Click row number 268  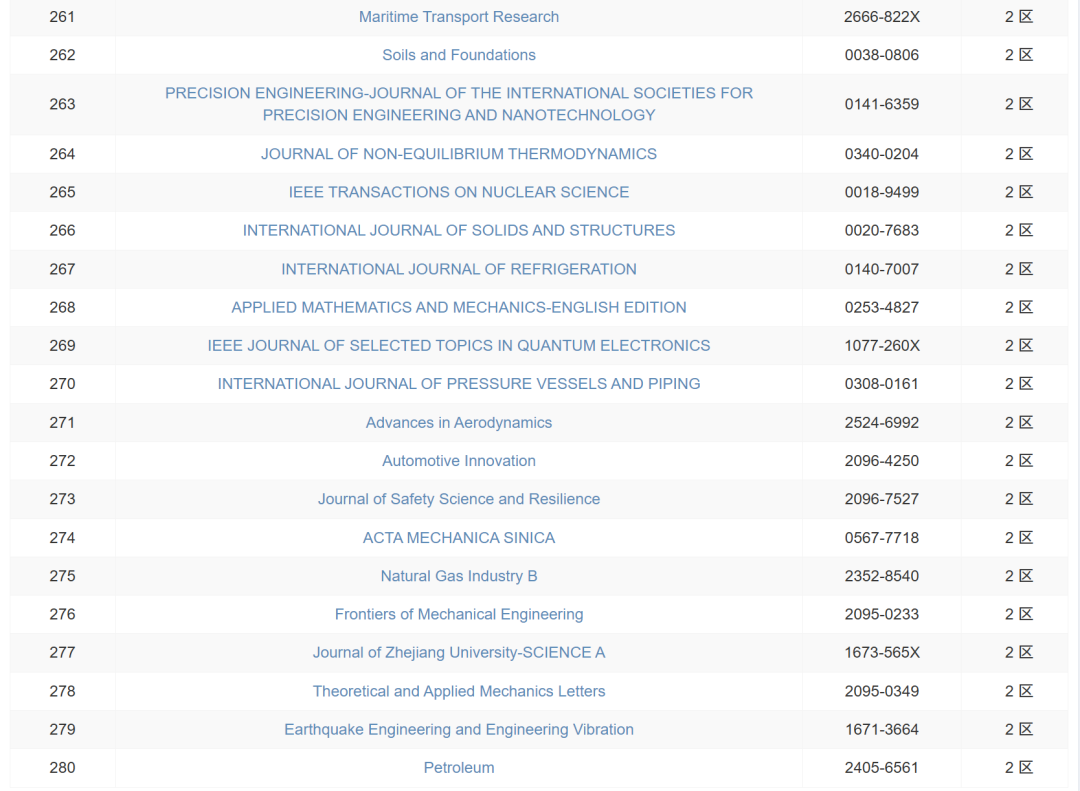click(62, 307)
